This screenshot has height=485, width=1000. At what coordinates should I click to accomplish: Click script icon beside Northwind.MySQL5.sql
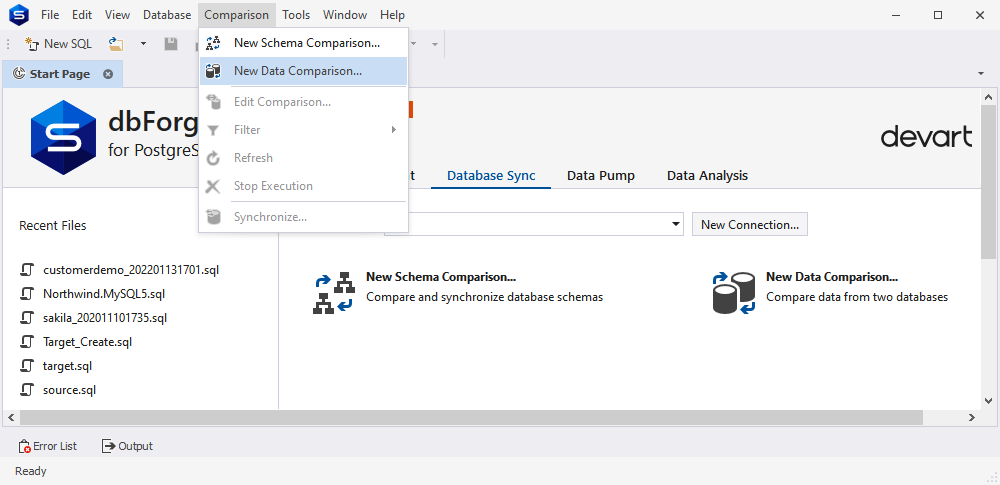(x=27, y=294)
